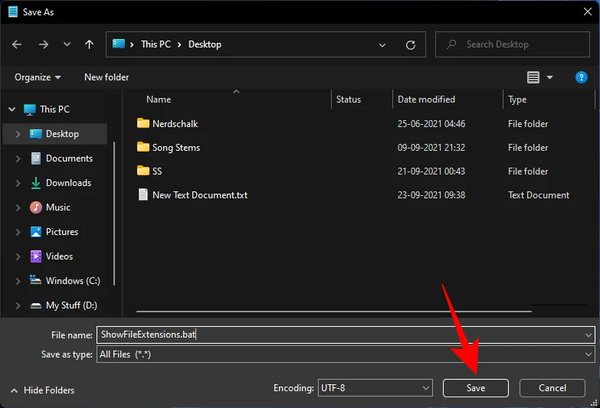Image resolution: width=600 pixels, height=408 pixels.
Task: Select the New Text Document.txt file
Action: pyautogui.click(x=200, y=195)
